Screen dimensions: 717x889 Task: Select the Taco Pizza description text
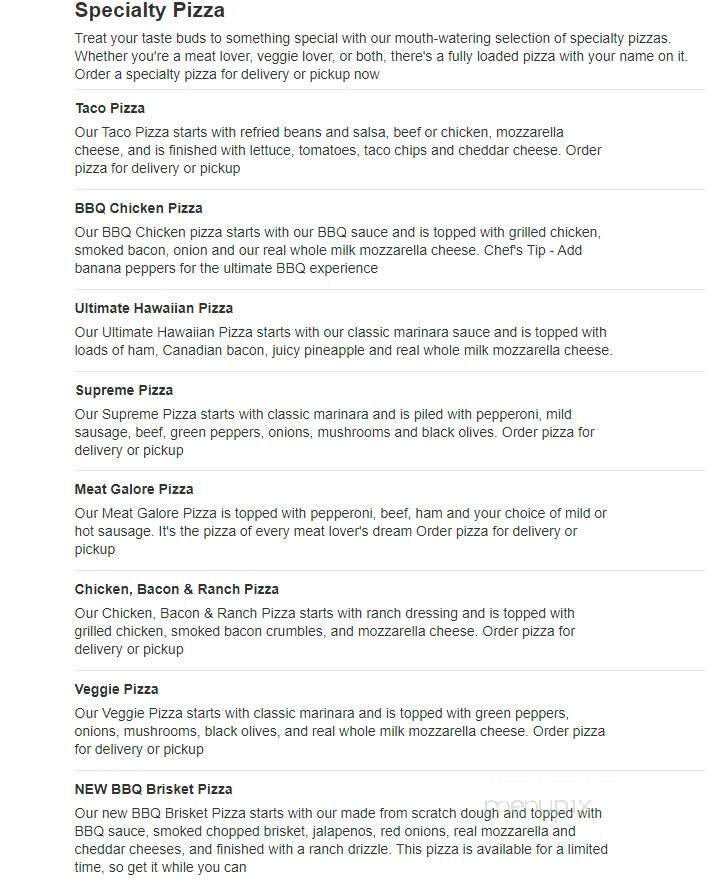coord(338,150)
